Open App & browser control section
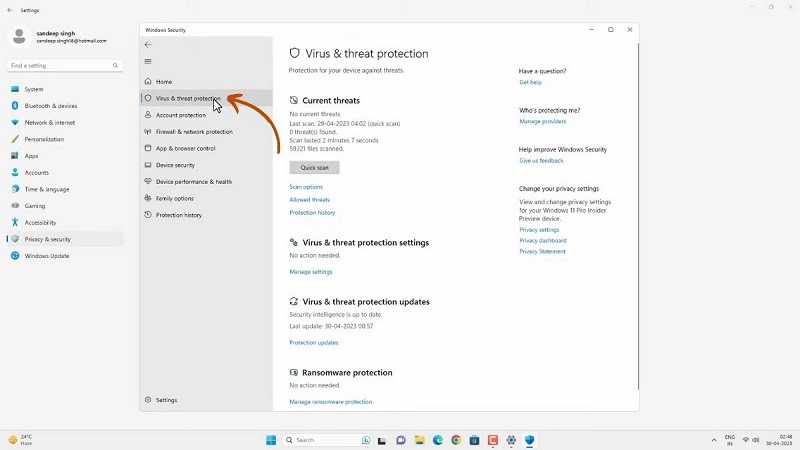This screenshot has width=800, height=450. pyautogui.click(x=207, y=148)
